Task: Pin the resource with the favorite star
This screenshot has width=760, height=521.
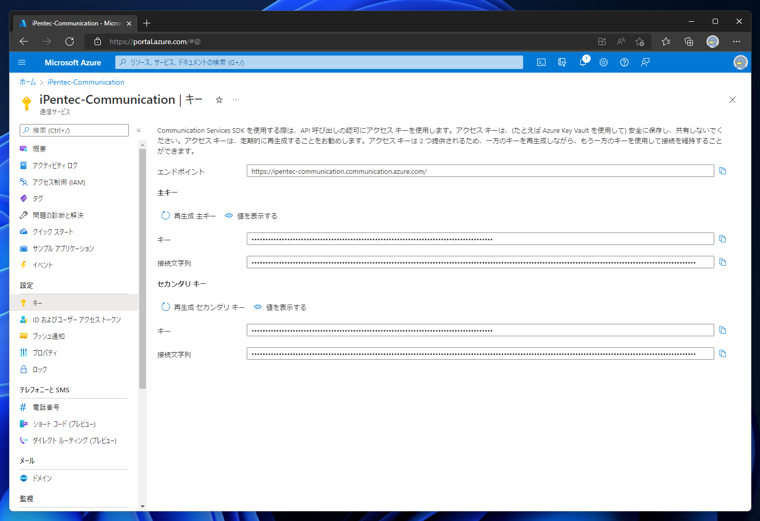Action: coord(219,100)
